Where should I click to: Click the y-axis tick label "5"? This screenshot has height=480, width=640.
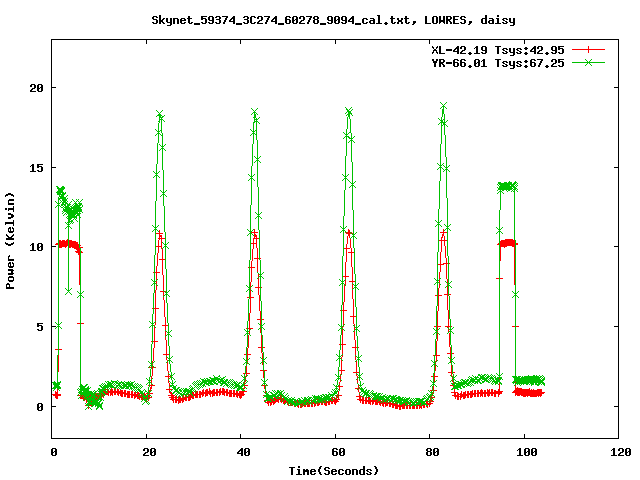[x=40, y=327]
